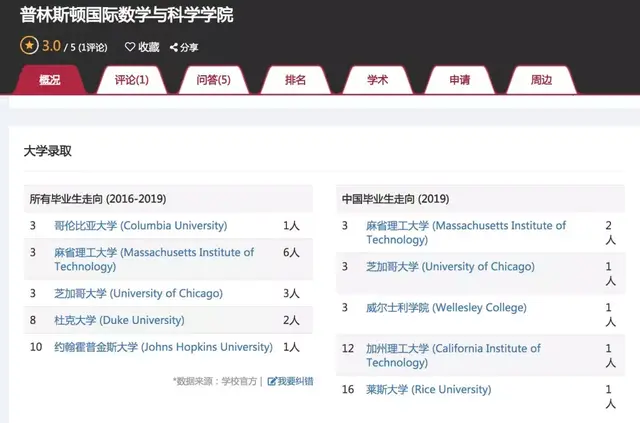Open the 申请 tab
640x423 pixels.
(460, 80)
